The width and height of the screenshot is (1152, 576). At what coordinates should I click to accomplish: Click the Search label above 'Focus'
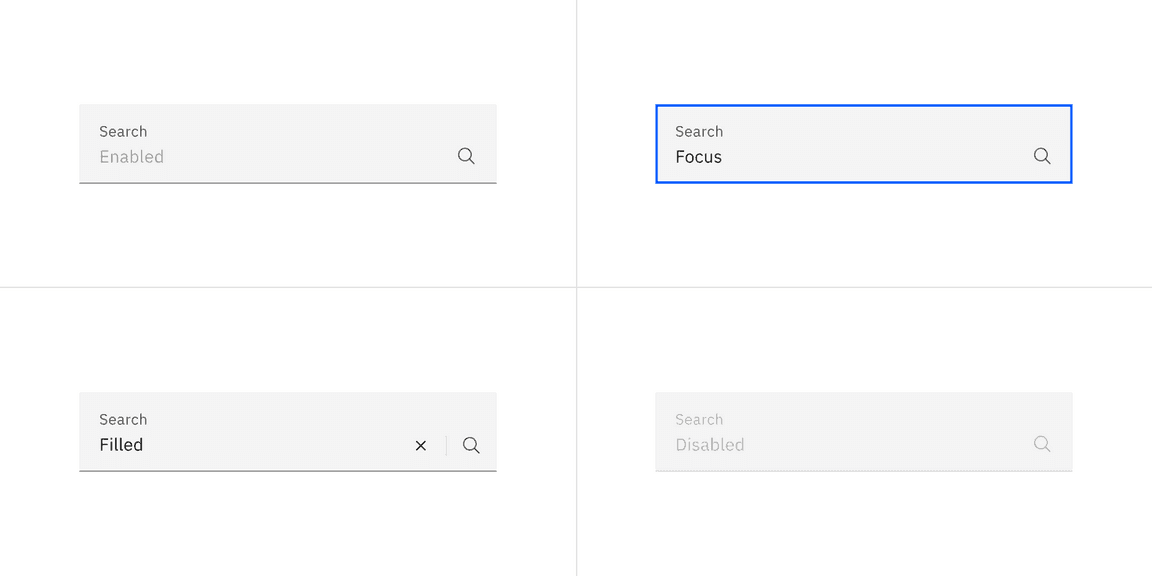tap(699, 132)
